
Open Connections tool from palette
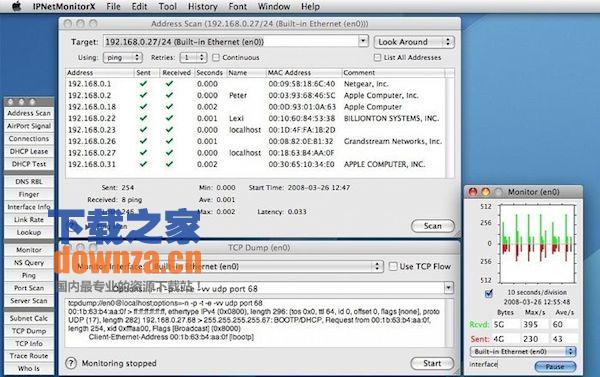click(x=29, y=139)
